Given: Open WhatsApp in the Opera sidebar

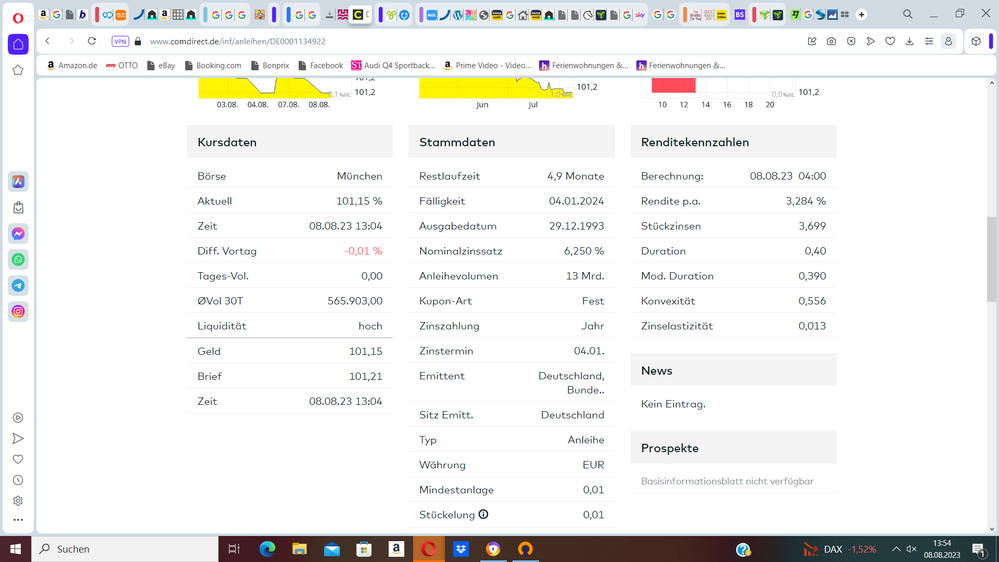Looking at the screenshot, I should pyautogui.click(x=18, y=260).
